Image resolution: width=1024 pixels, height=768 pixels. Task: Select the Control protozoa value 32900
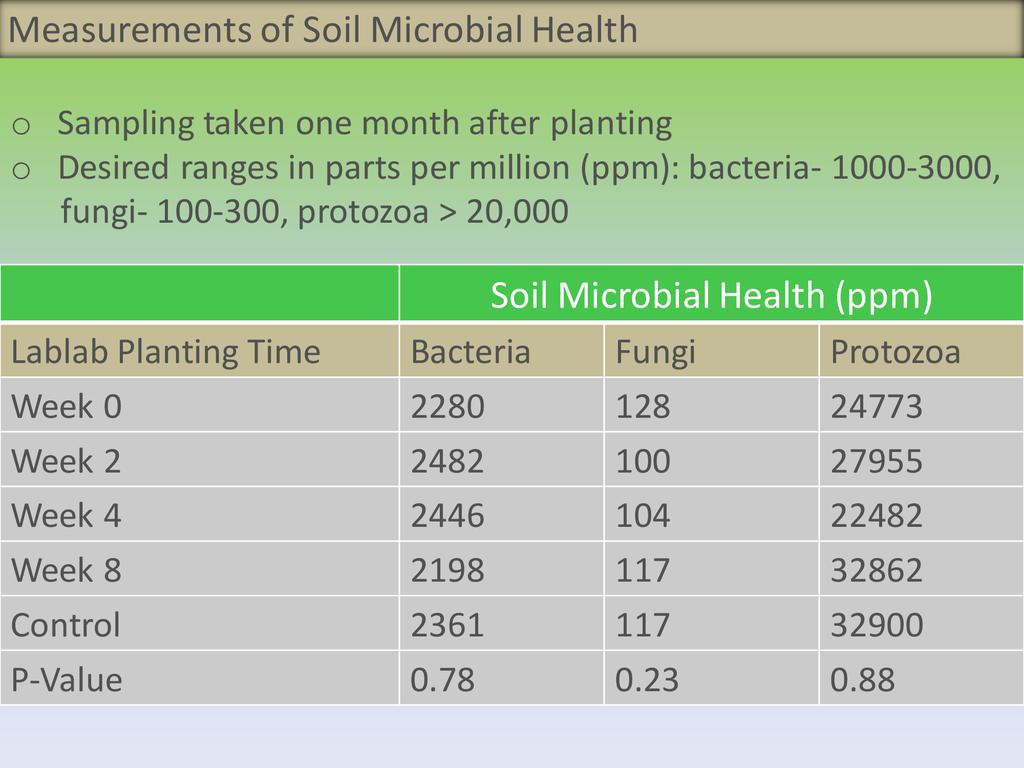(877, 625)
